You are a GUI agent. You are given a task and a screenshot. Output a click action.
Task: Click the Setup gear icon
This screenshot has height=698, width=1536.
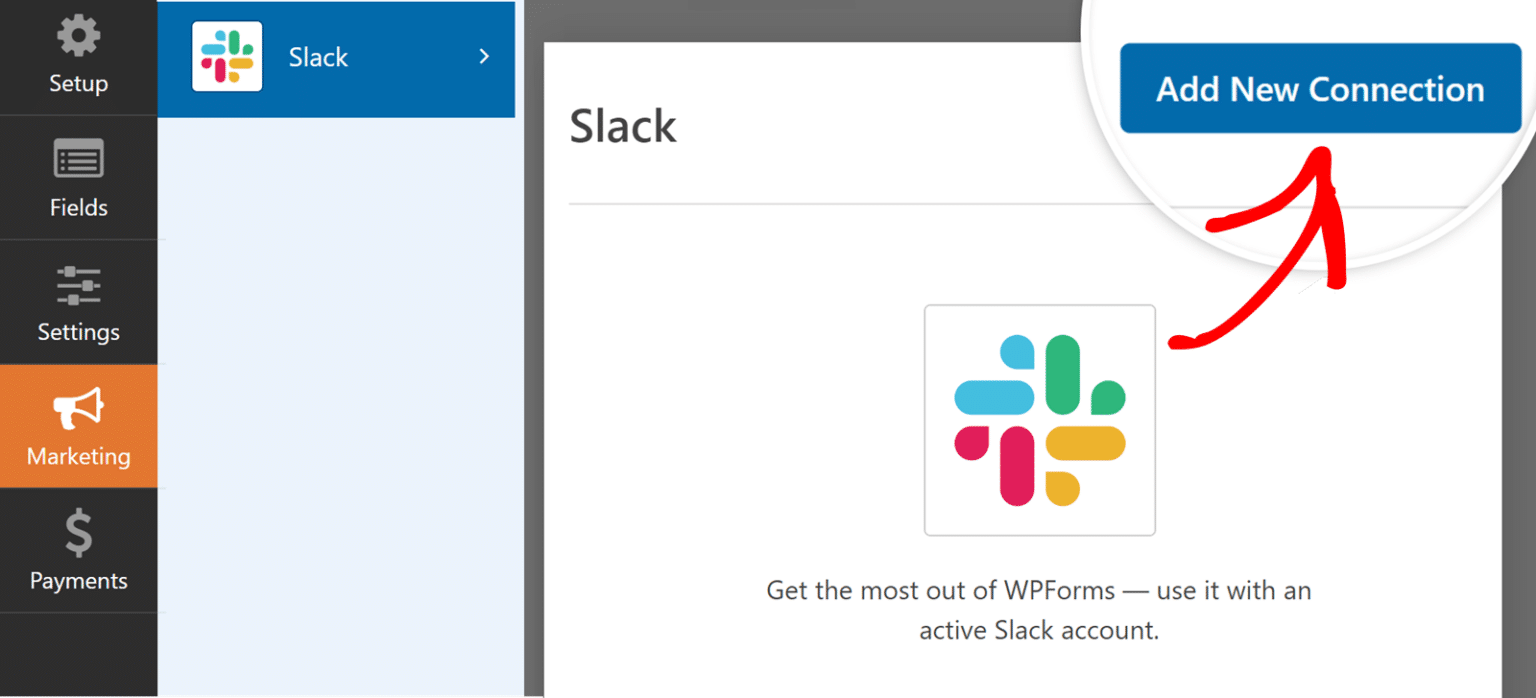[x=78, y=34]
